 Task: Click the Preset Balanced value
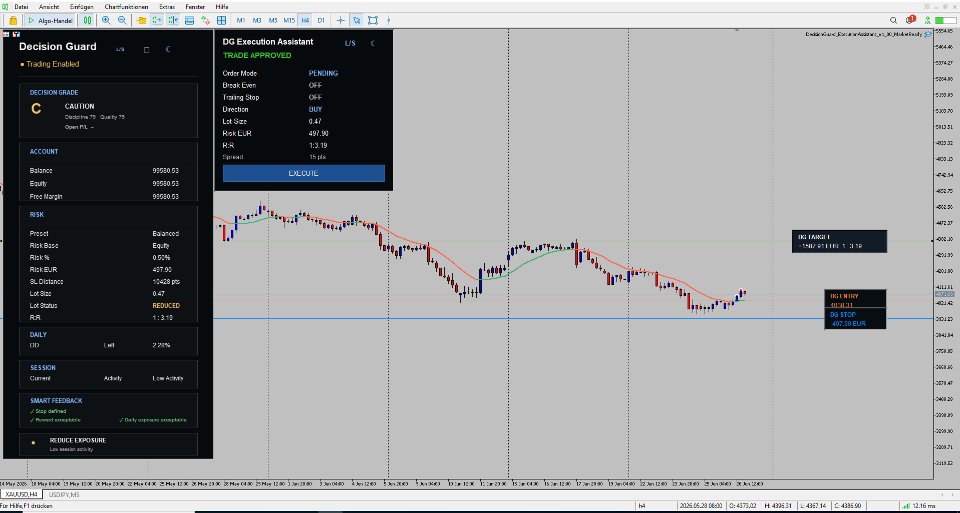pyautogui.click(x=165, y=234)
